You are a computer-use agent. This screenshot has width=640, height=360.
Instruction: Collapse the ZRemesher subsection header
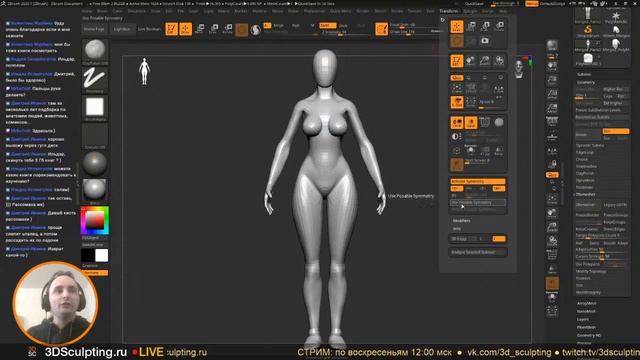pos(586,194)
